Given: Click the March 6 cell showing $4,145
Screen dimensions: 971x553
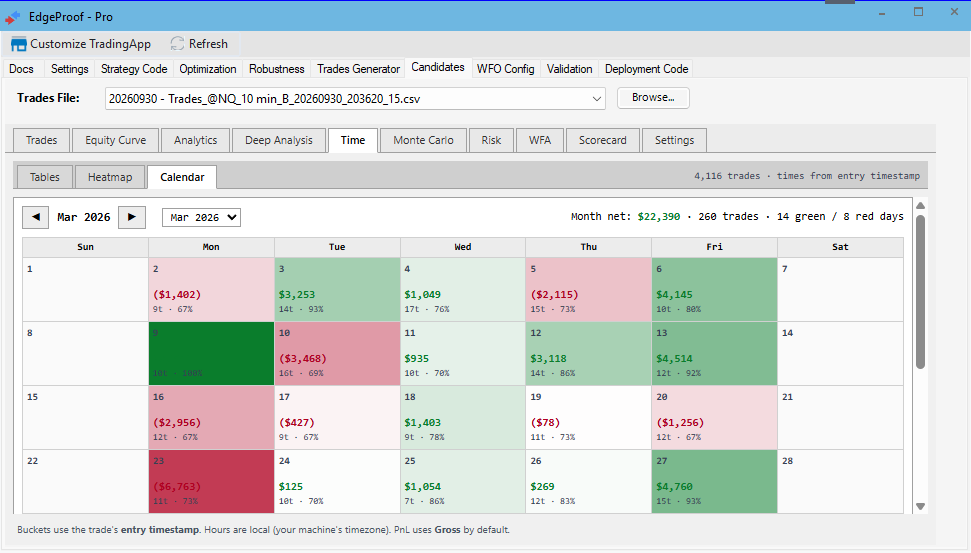Looking at the screenshot, I should point(715,289).
